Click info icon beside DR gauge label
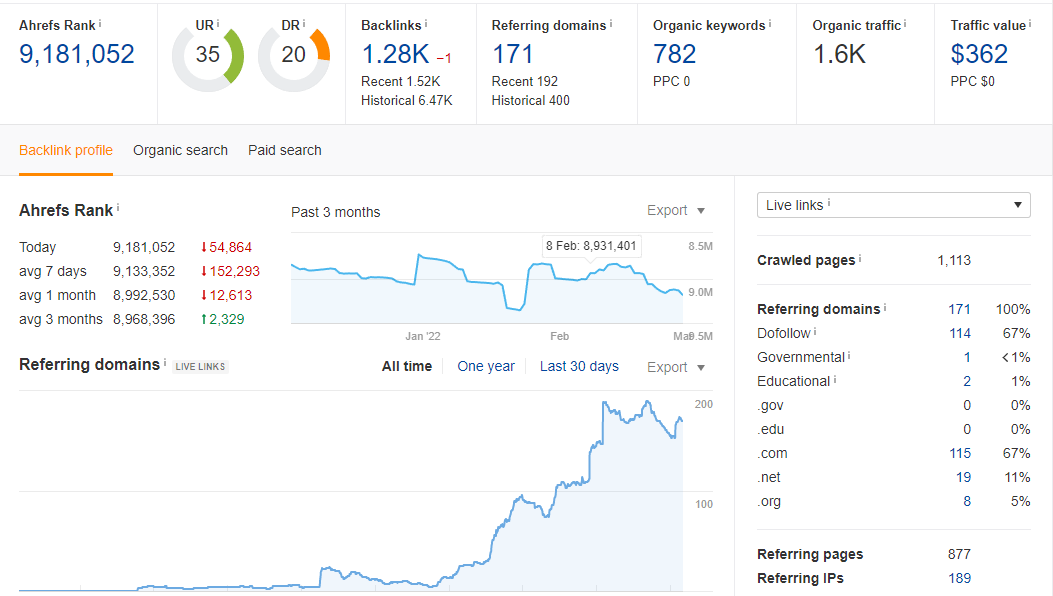 click(x=304, y=24)
